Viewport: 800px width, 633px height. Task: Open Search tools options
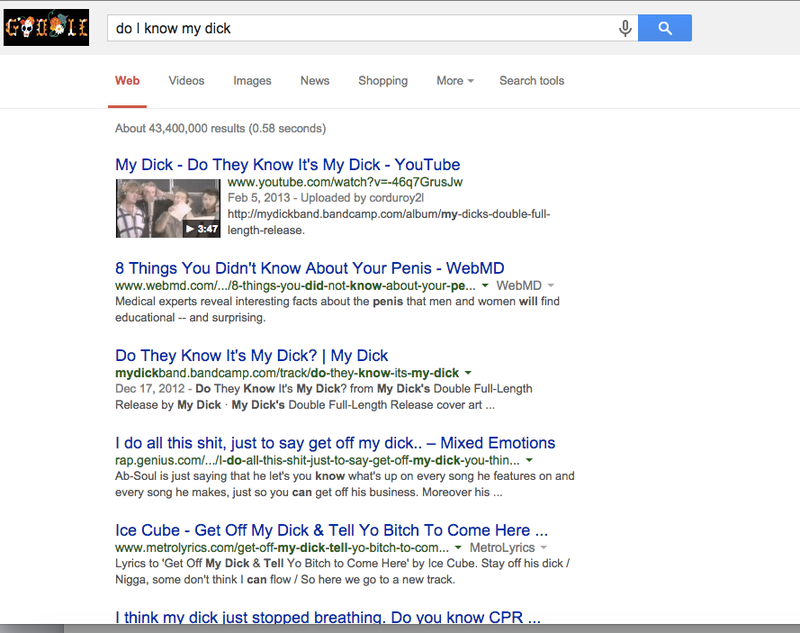(x=532, y=81)
